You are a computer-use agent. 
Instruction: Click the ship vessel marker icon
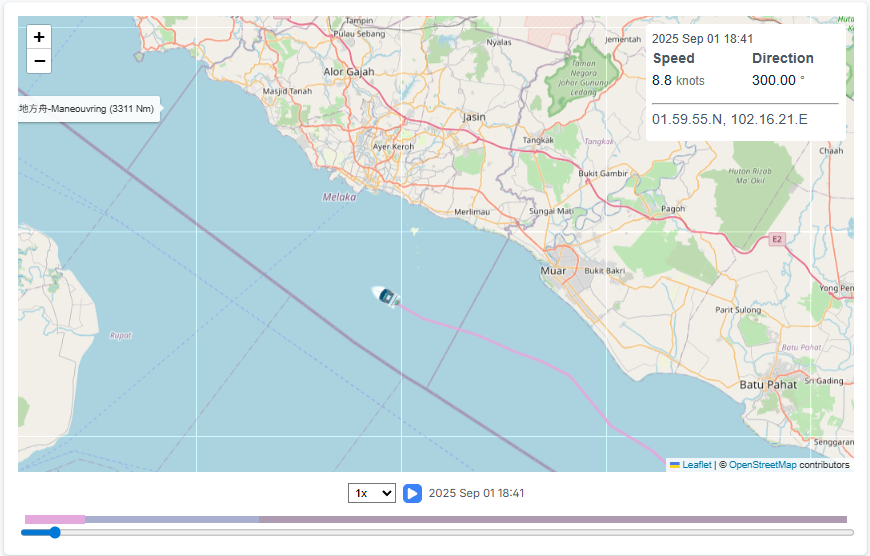[385, 296]
